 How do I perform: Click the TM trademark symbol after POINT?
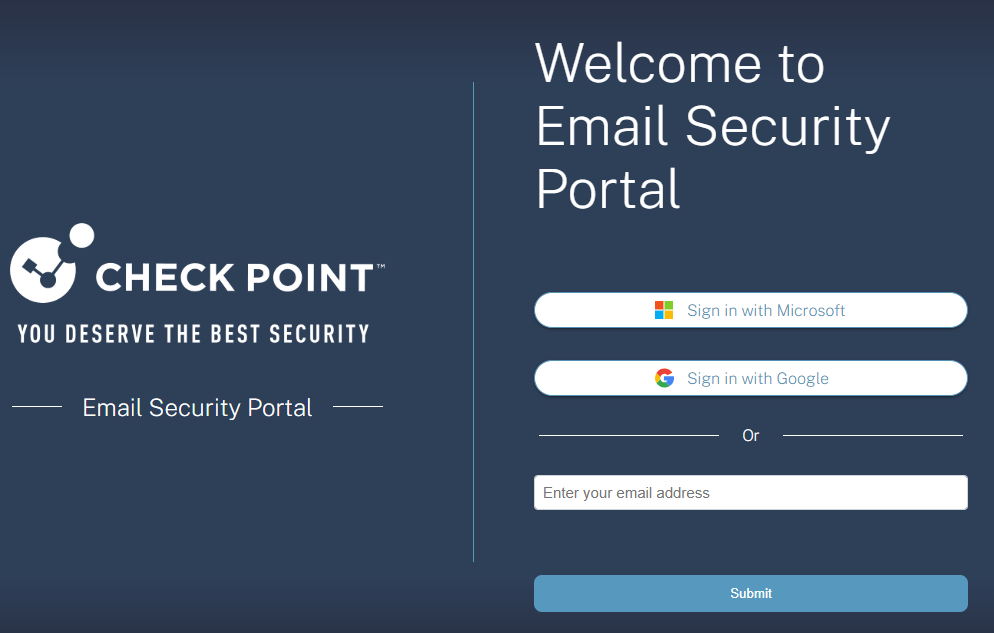point(380,267)
